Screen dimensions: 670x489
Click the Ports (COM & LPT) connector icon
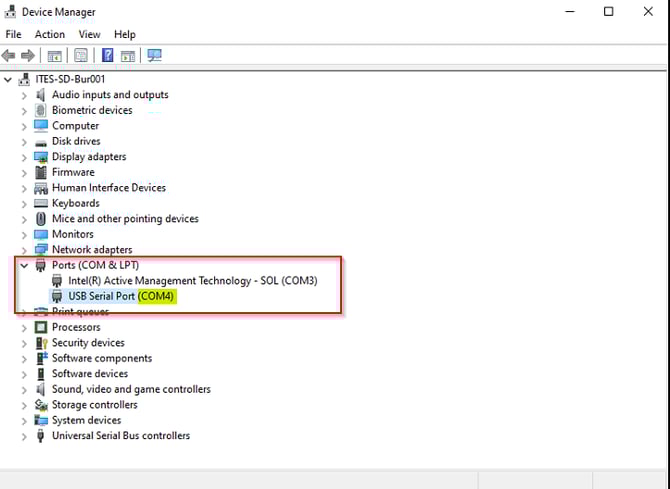pos(41,265)
